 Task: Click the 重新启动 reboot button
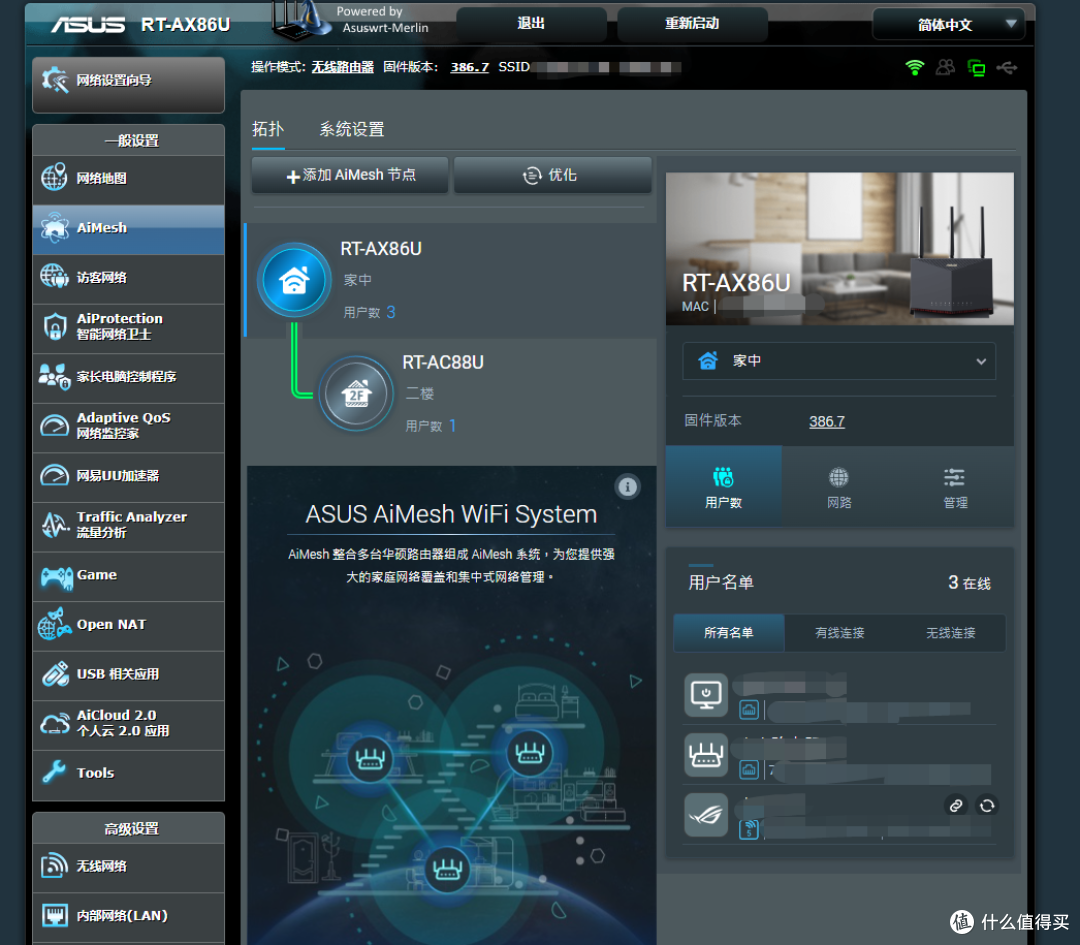coord(692,24)
